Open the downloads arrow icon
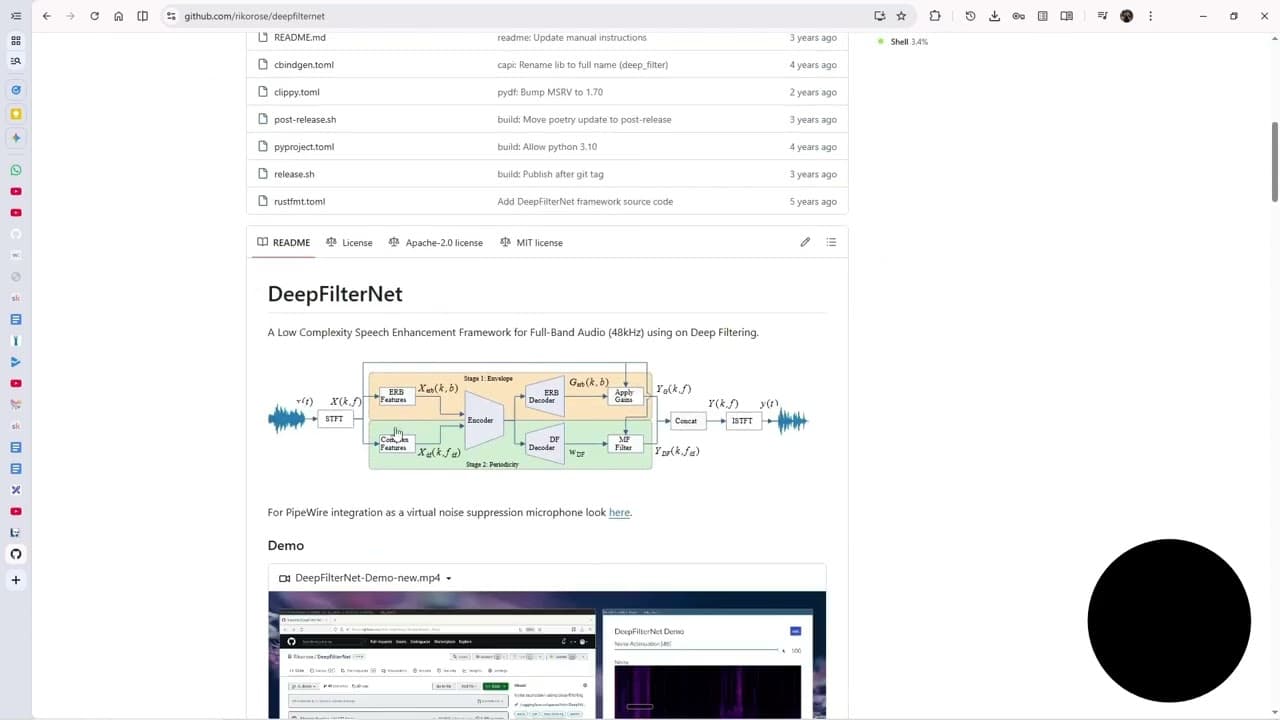The width and height of the screenshot is (1280, 720). (x=994, y=16)
